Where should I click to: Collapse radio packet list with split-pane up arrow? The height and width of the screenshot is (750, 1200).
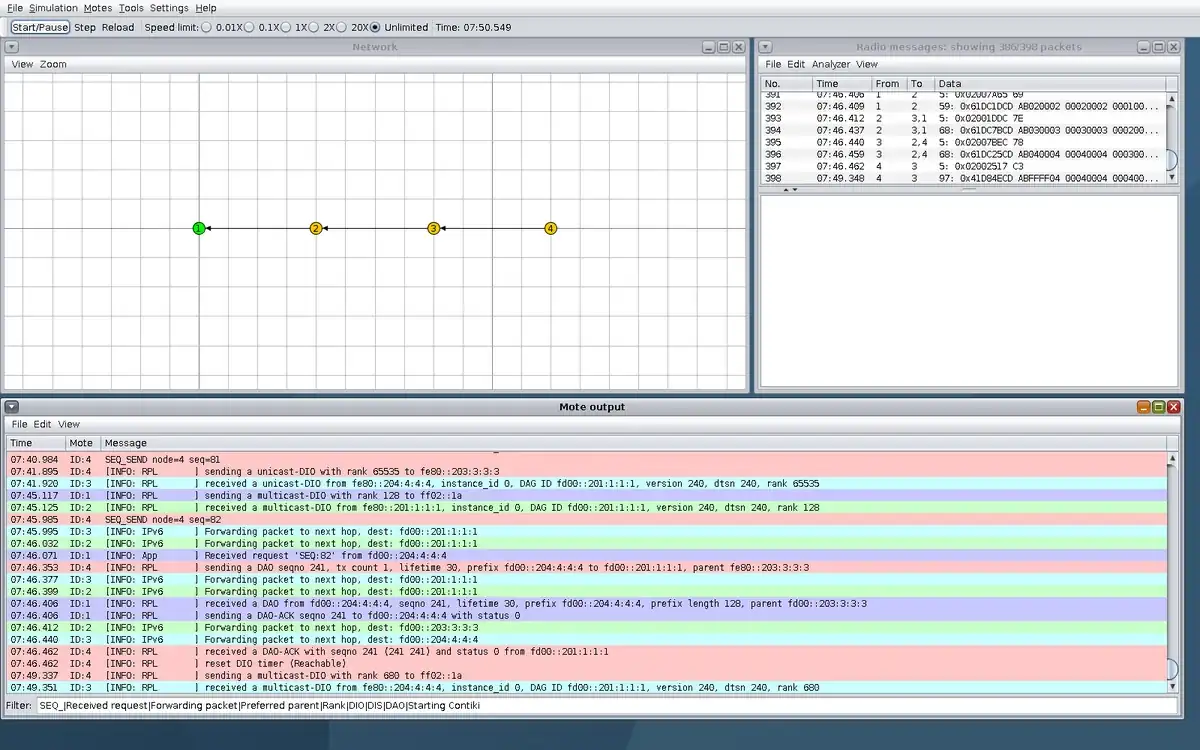(x=785, y=189)
